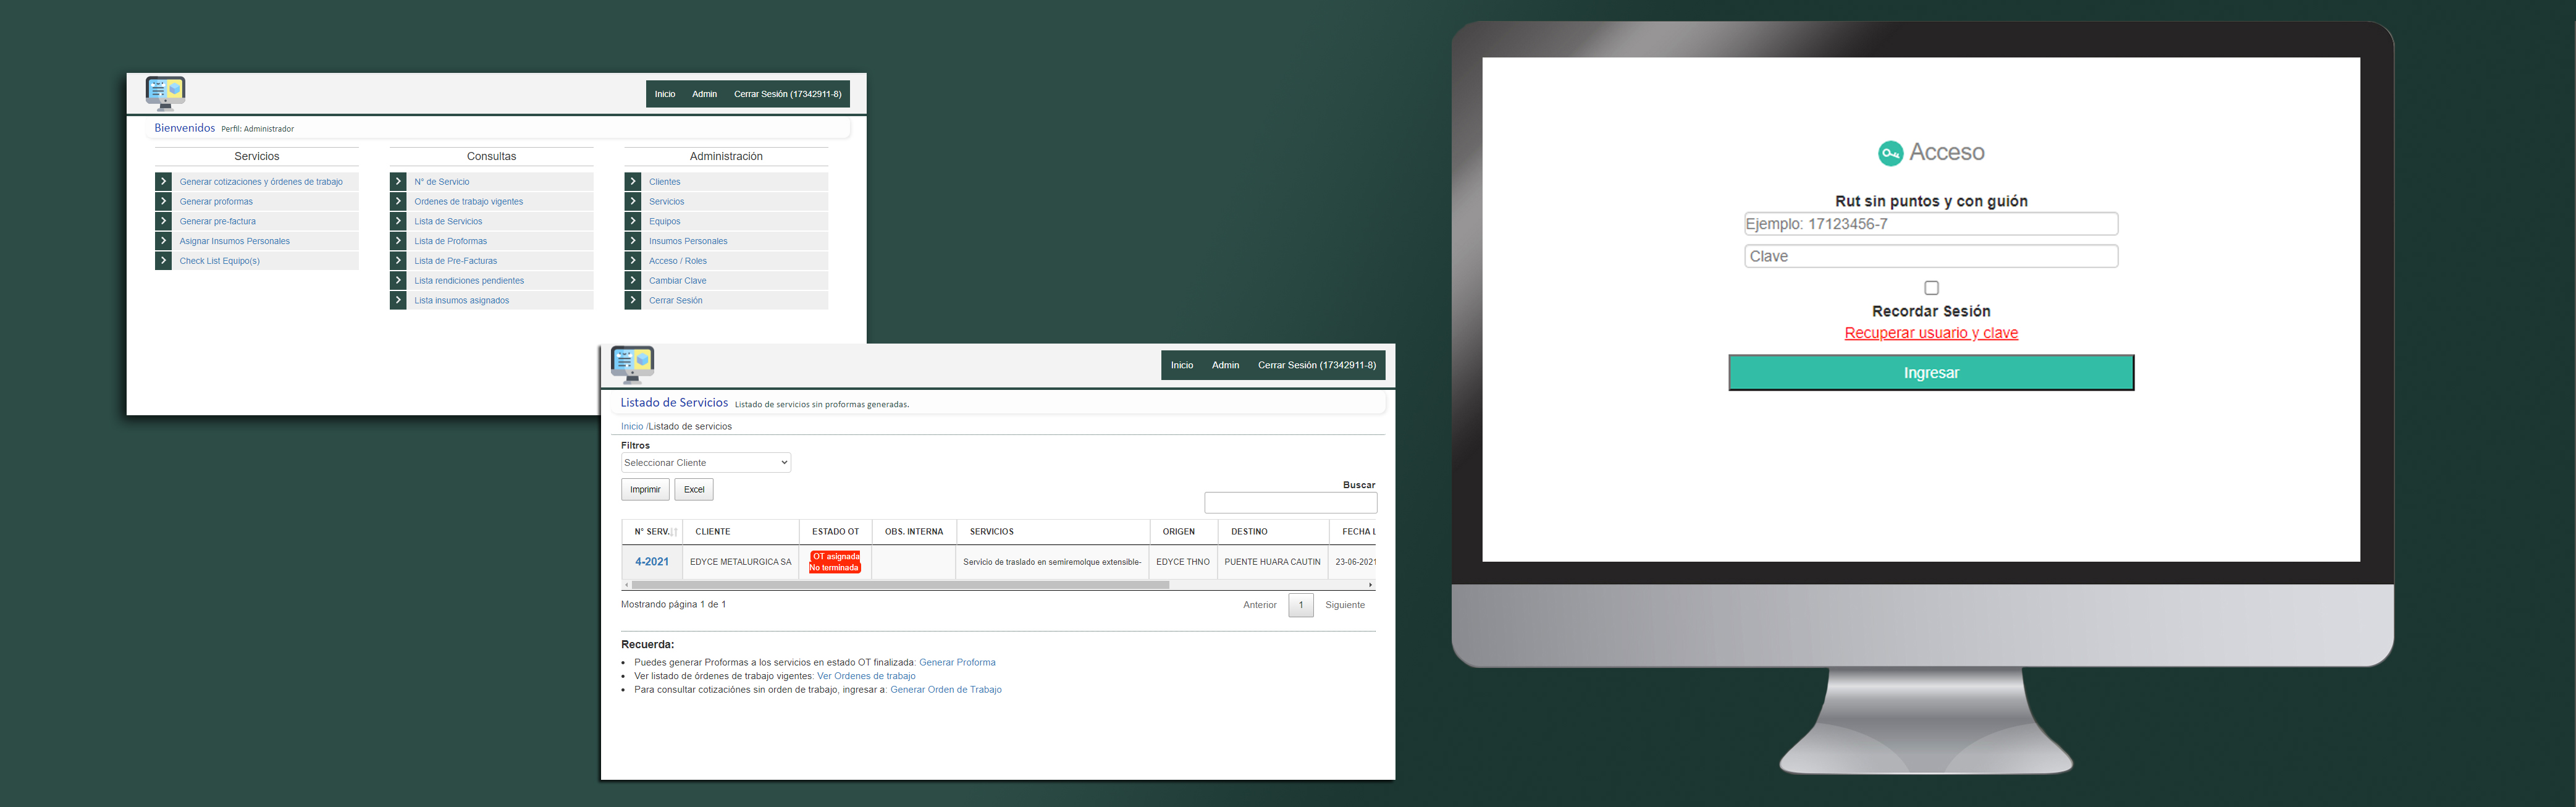Click Inicio in the Bienvenidos page navbar
Screen dimensions: 2576x807
[665, 94]
